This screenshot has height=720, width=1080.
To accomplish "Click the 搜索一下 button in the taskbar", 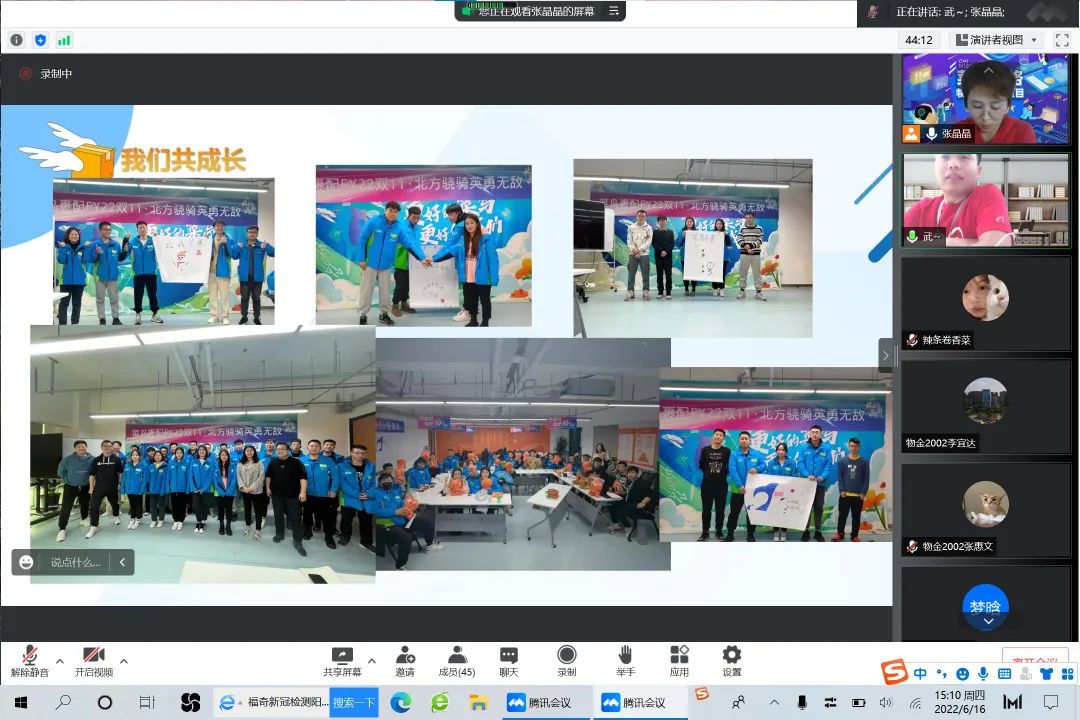I will coord(354,702).
